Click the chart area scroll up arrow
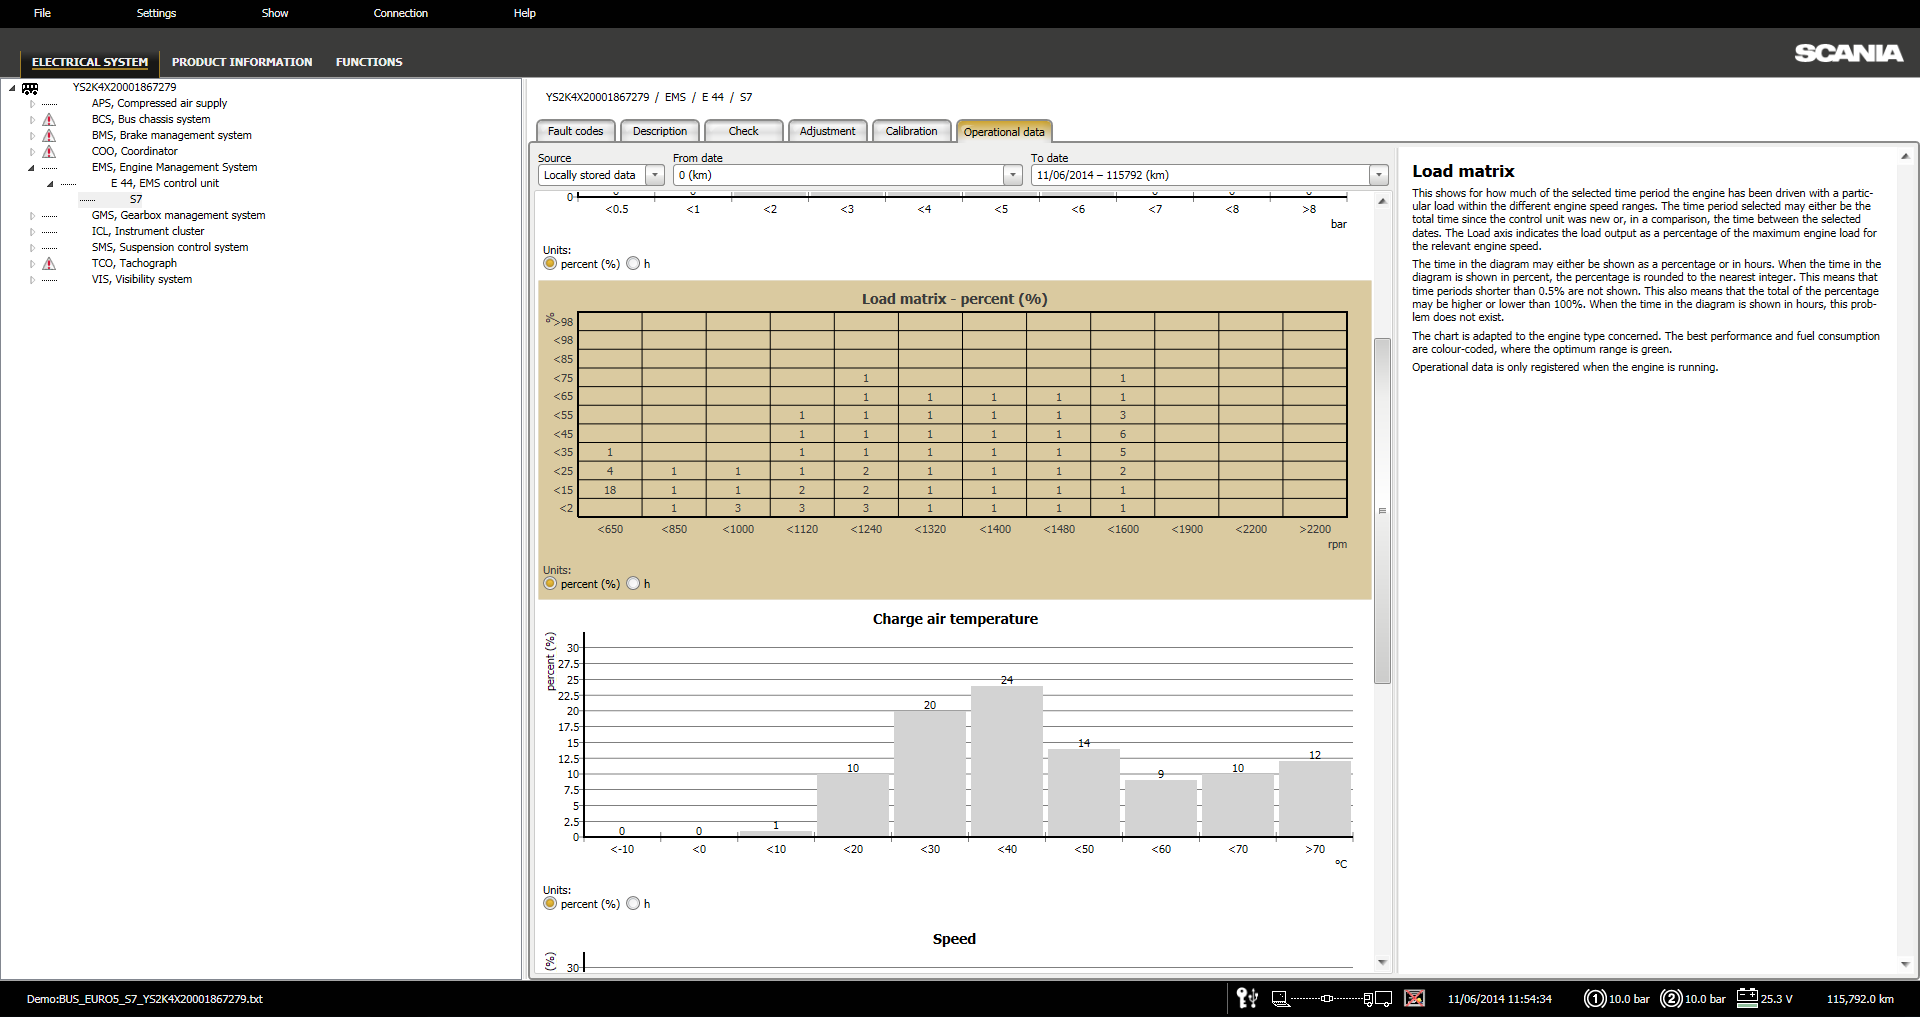This screenshot has height=1017, width=1920. coord(1382,201)
